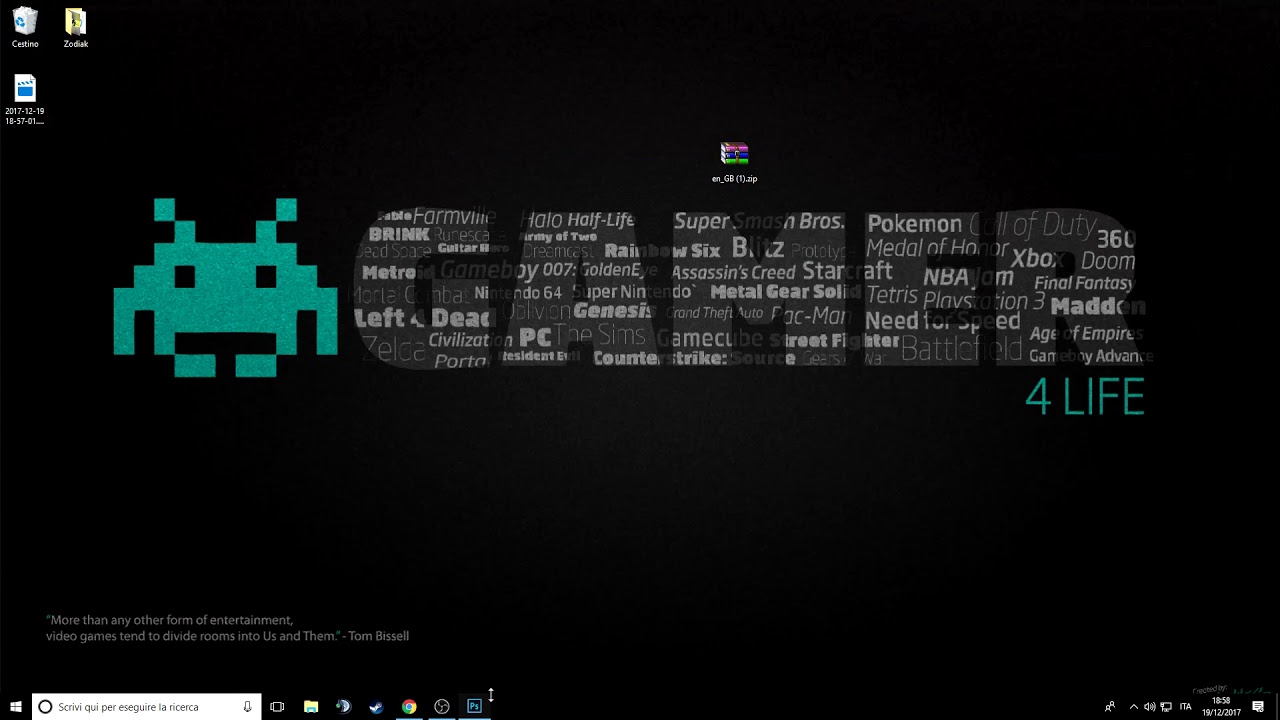Open OBS Studio from the taskbar

click(x=442, y=707)
